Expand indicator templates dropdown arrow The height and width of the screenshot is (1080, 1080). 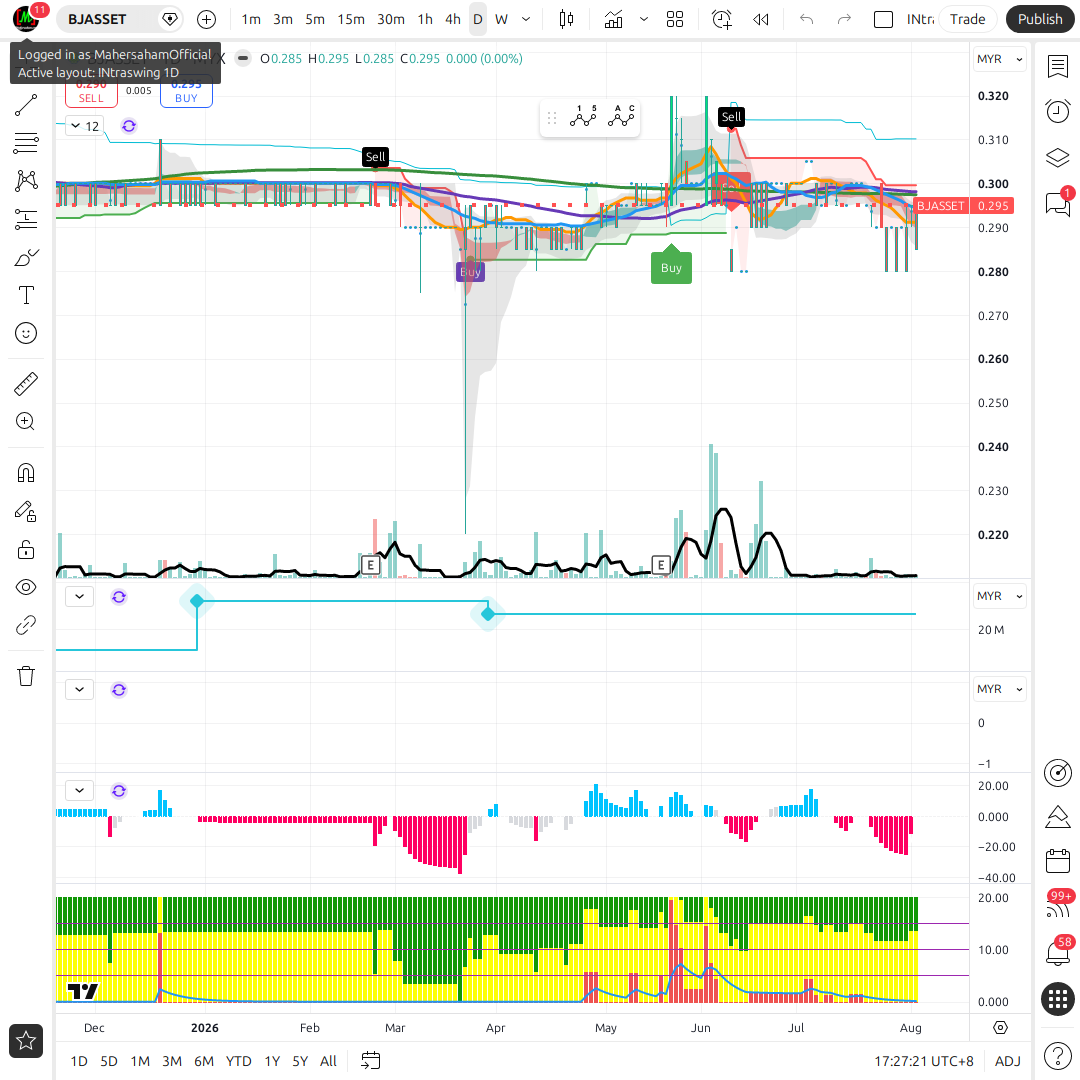click(643, 19)
